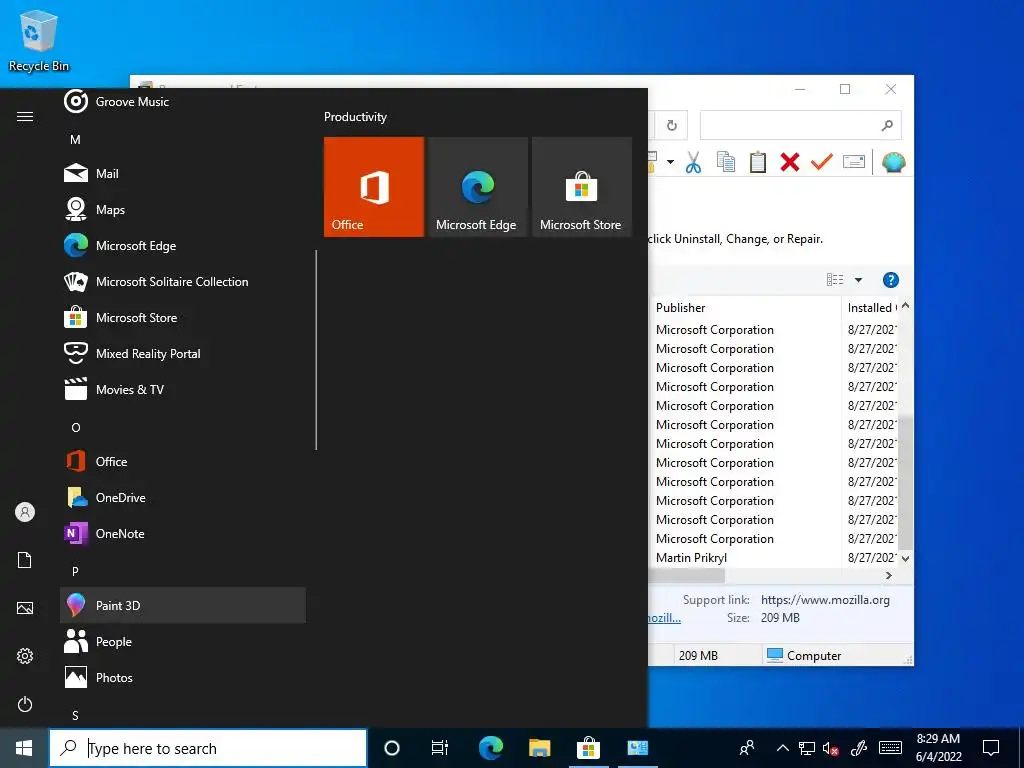The image size is (1024, 768).
Task: Jump to letter P section header
Action: (x=75, y=571)
